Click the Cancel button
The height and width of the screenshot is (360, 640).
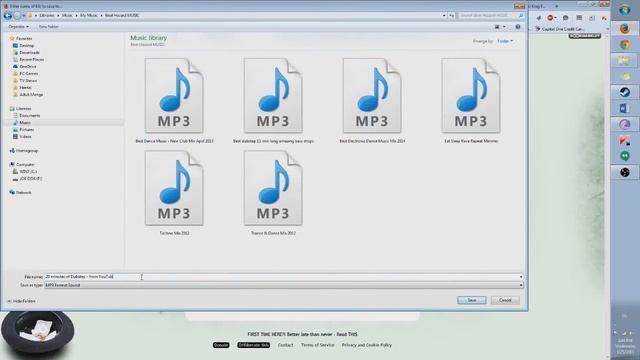505,300
